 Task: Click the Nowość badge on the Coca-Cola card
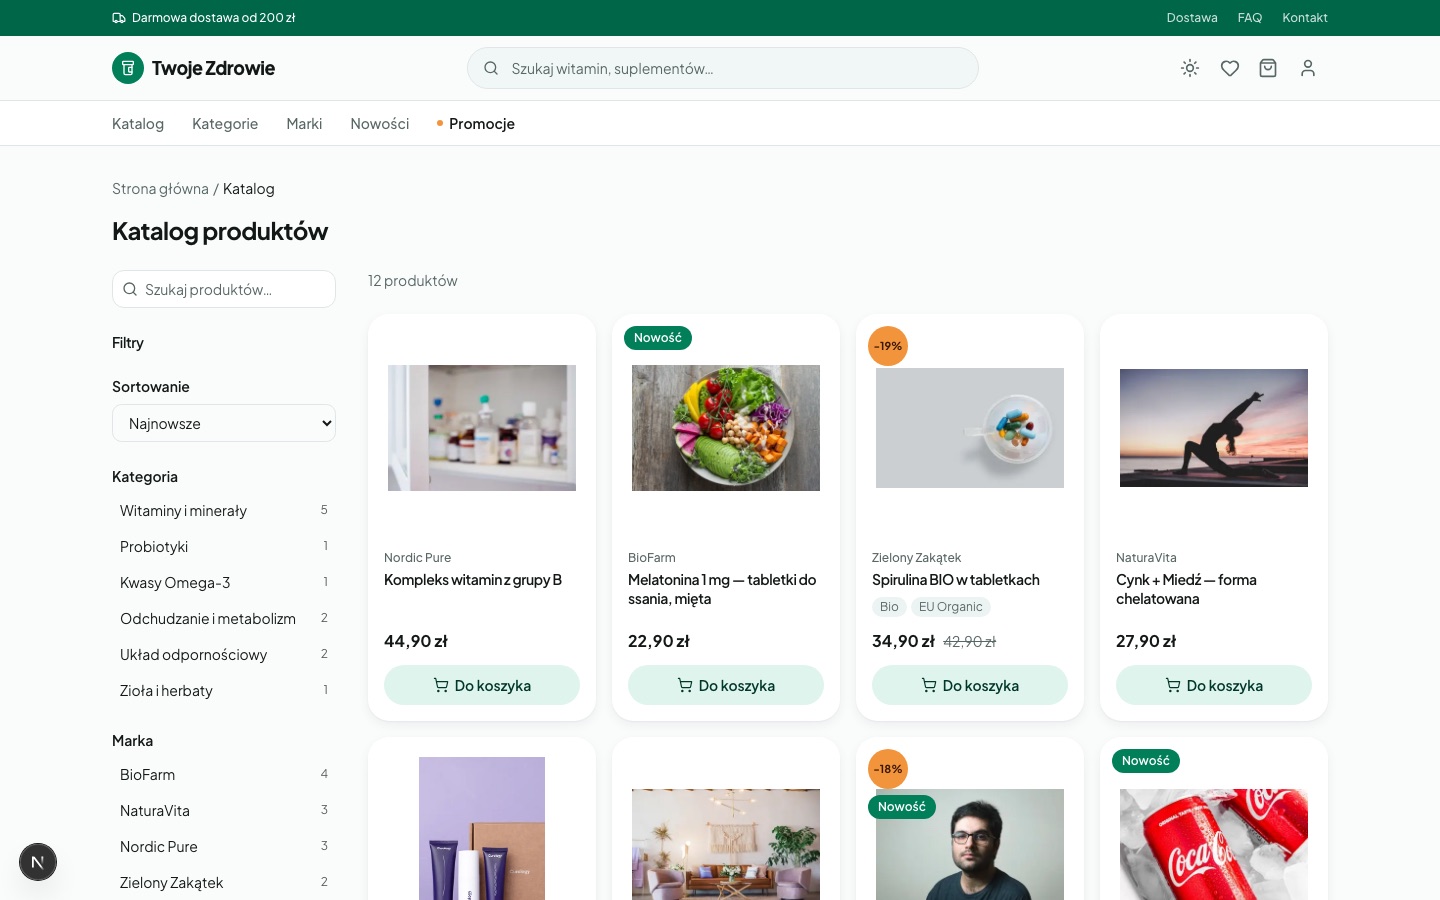pyautogui.click(x=1146, y=761)
